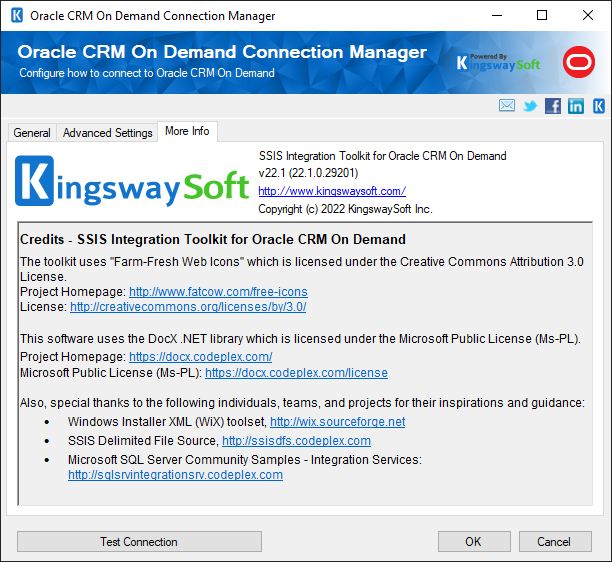Maximize the Connection Manager window
612x562 pixels.
(x=542, y=16)
